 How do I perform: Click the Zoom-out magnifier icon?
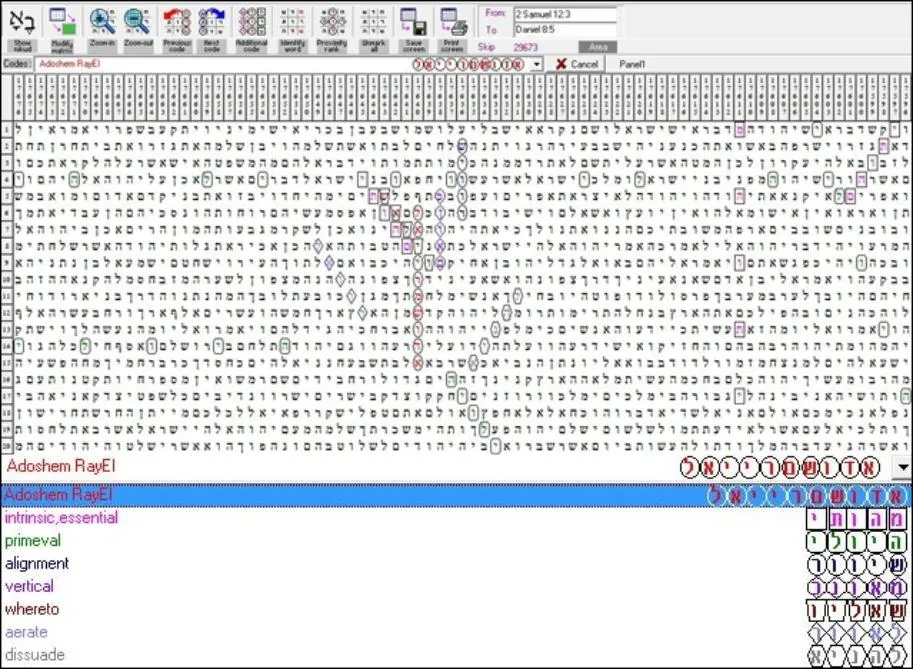(139, 29)
